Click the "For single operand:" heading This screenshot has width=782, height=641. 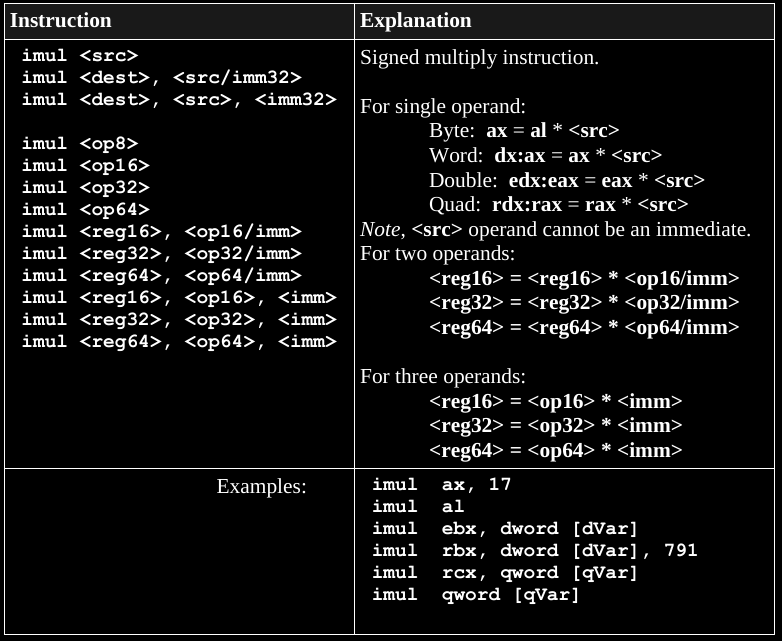click(x=442, y=106)
